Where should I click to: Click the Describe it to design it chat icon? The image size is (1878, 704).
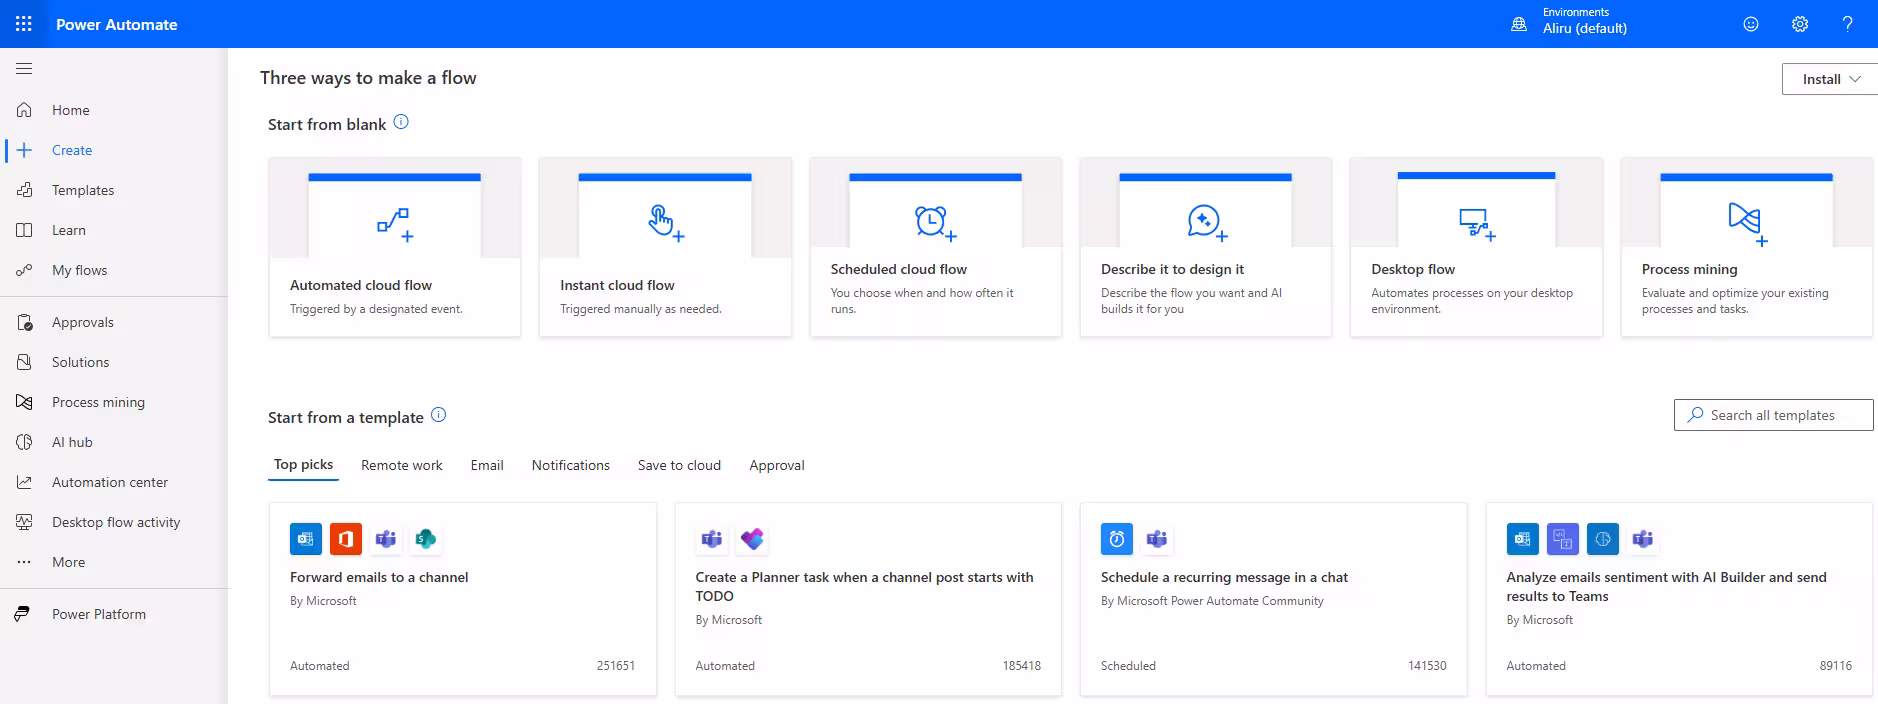click(x=1206, y=222)
